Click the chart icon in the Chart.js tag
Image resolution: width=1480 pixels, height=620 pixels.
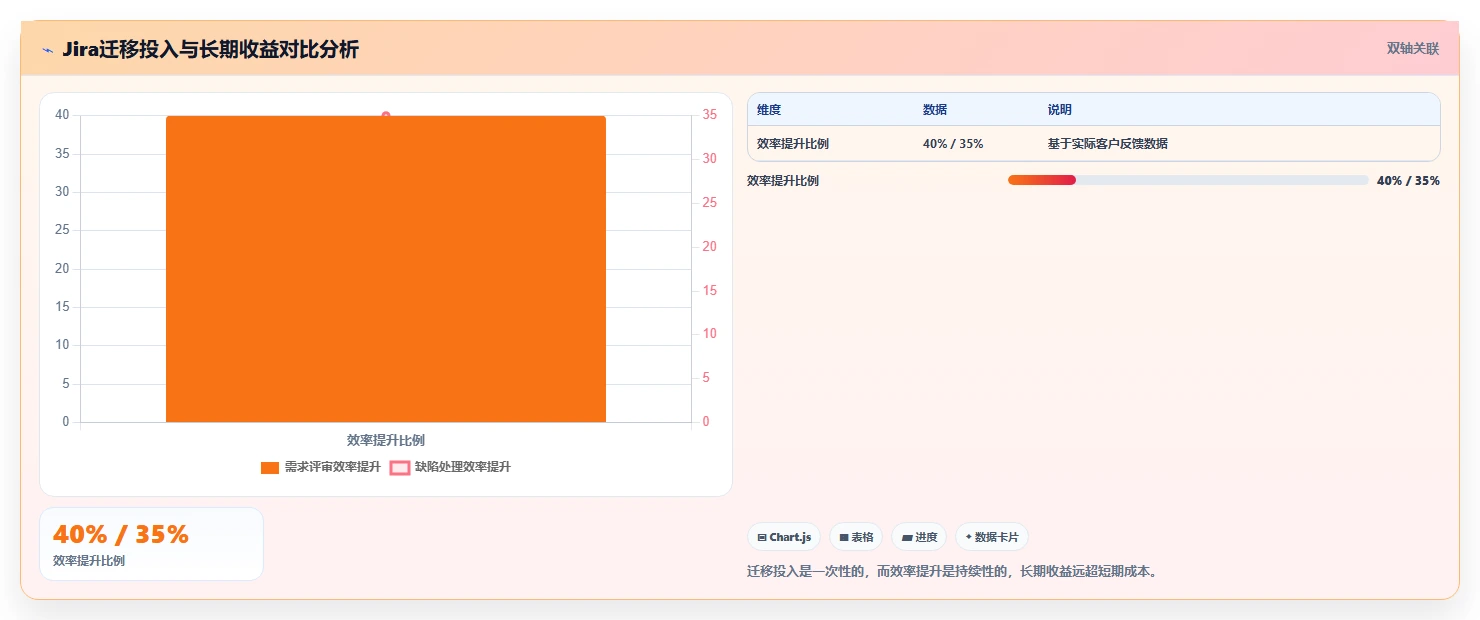762,538
